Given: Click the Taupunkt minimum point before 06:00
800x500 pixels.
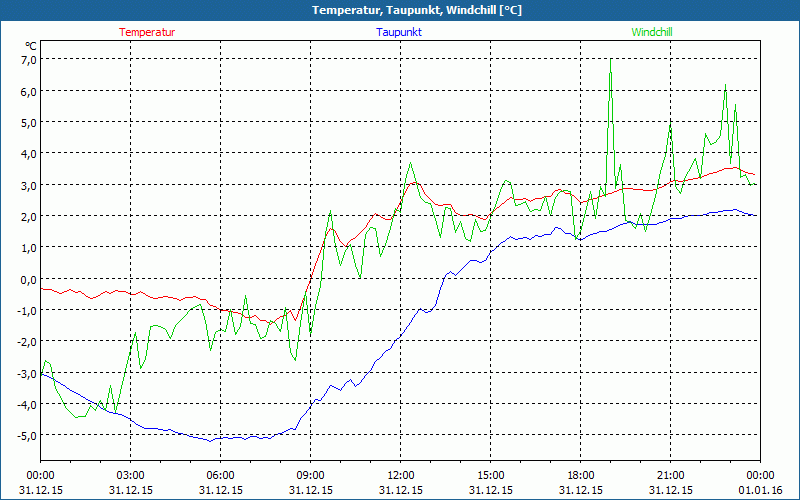Looking at the screenshot, I should tap(210, 441).
